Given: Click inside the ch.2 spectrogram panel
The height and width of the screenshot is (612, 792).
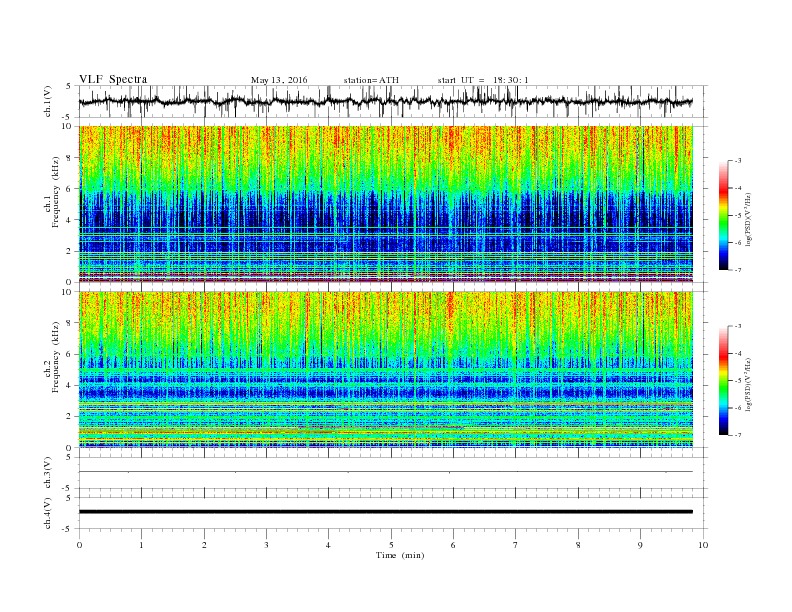Looking at the screenshot, I should click(x=386, y=370).
